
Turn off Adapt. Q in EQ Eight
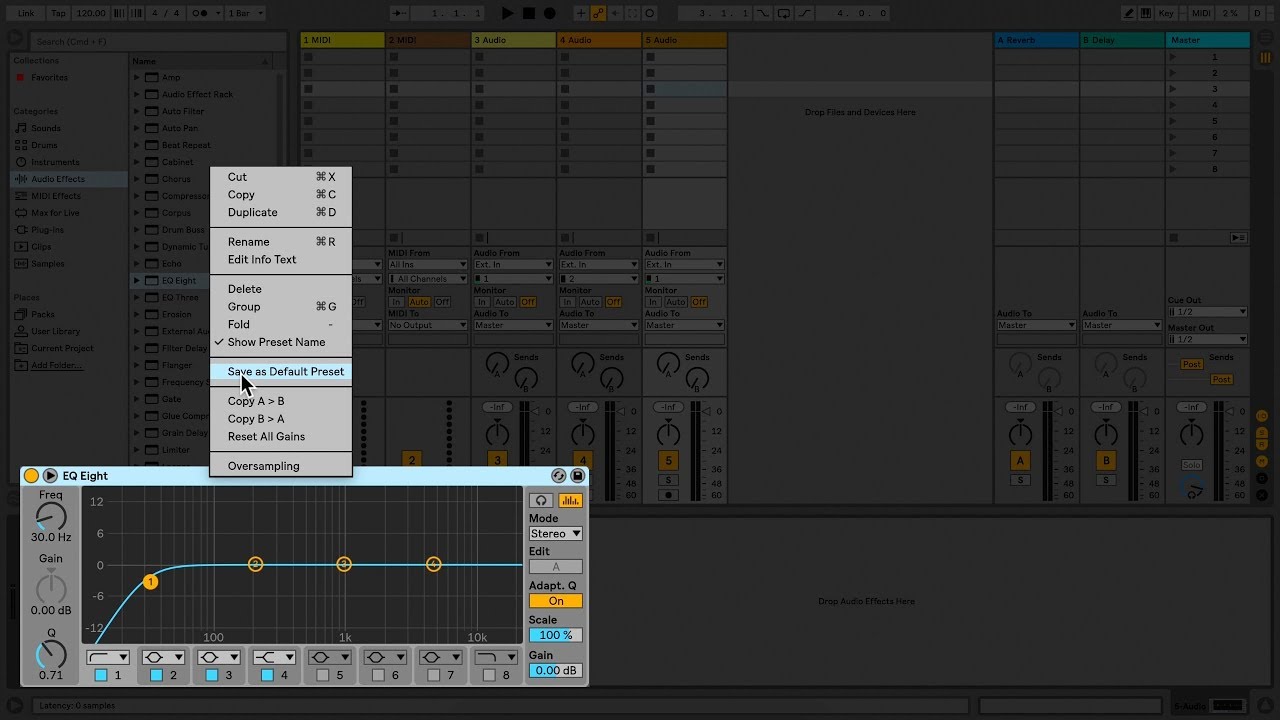tap(556, 601)
